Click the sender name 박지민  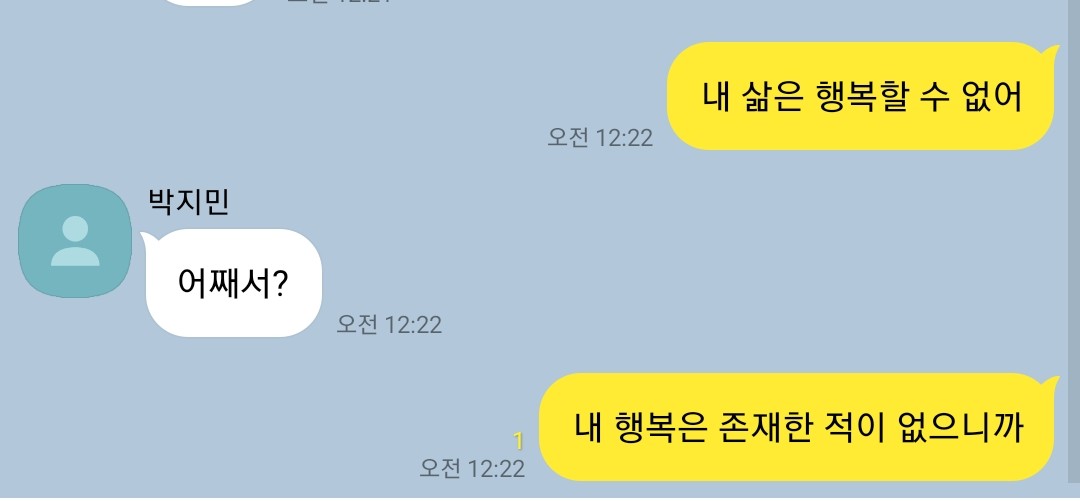189,202
